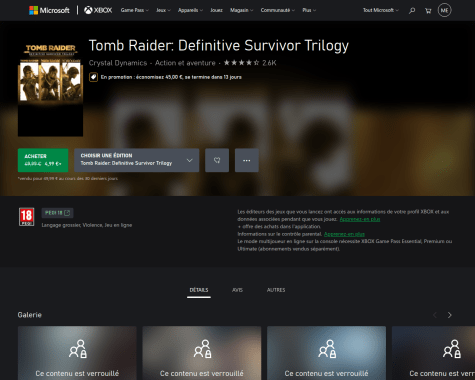
Task: Open the Jouez nav item
Action: pos(216,10)
